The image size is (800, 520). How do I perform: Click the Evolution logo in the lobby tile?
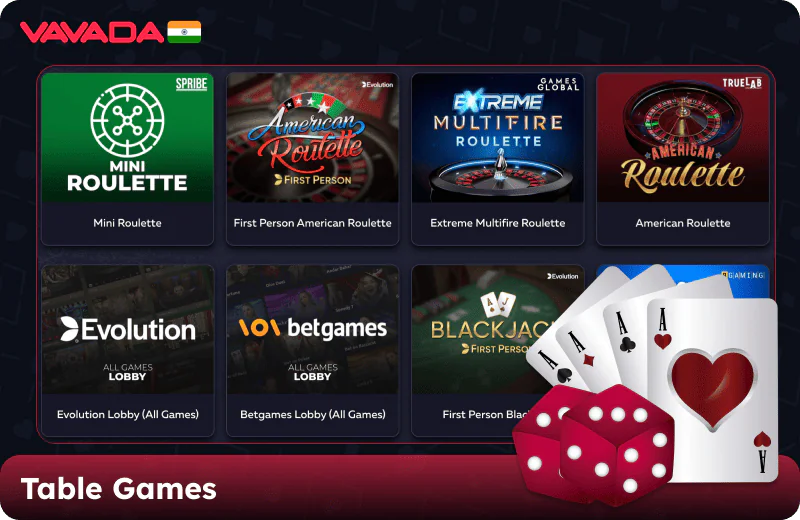[128, 330]
